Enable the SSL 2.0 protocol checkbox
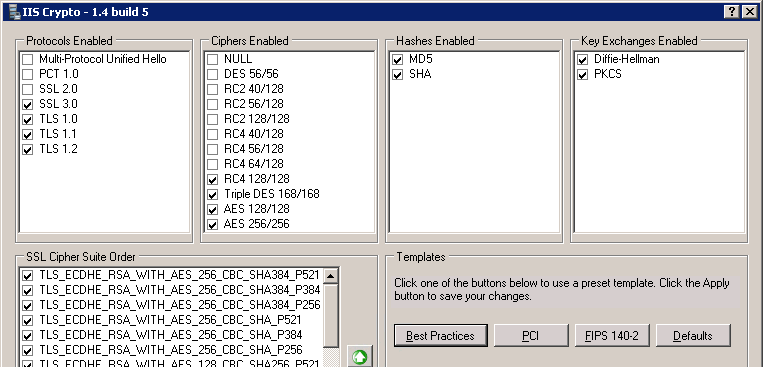This screenshot has height=367, width=763. pyautogui.click(x=28, y=90)
